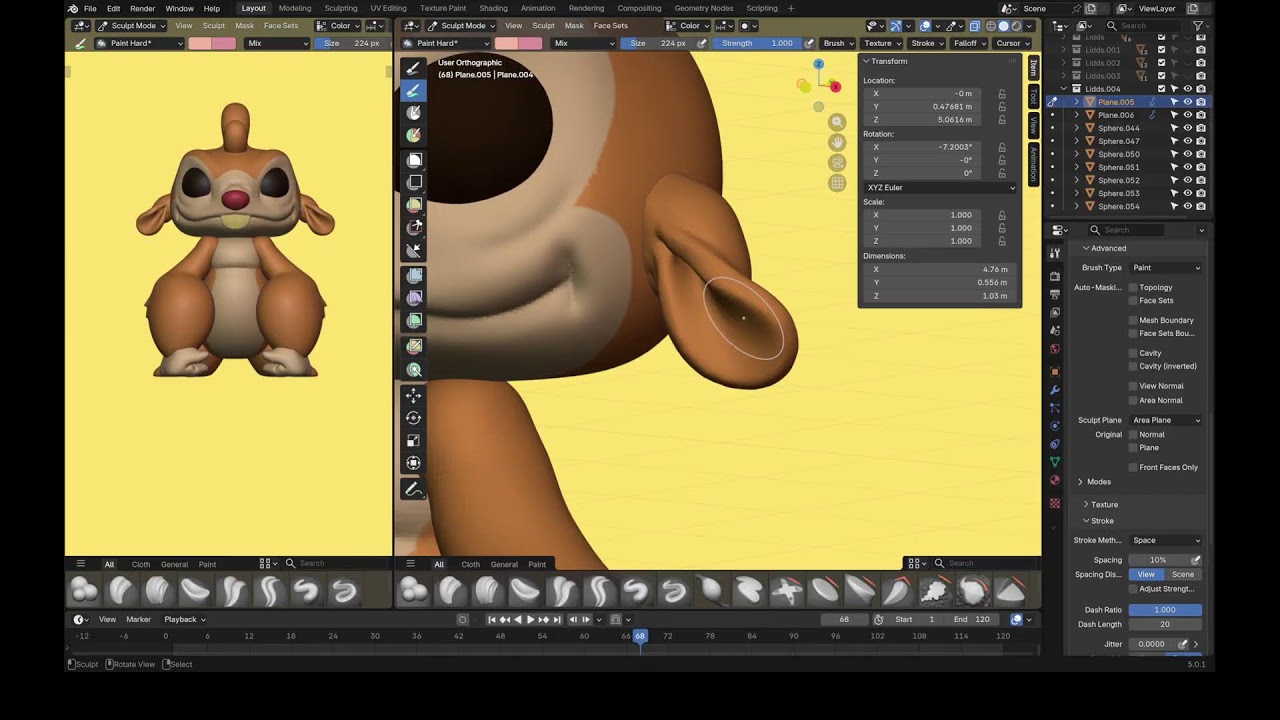This screenshot has height=720, width=1280.
Task: Switch to the Geometry Nodes workspace tab
Action: coord(704,8)
